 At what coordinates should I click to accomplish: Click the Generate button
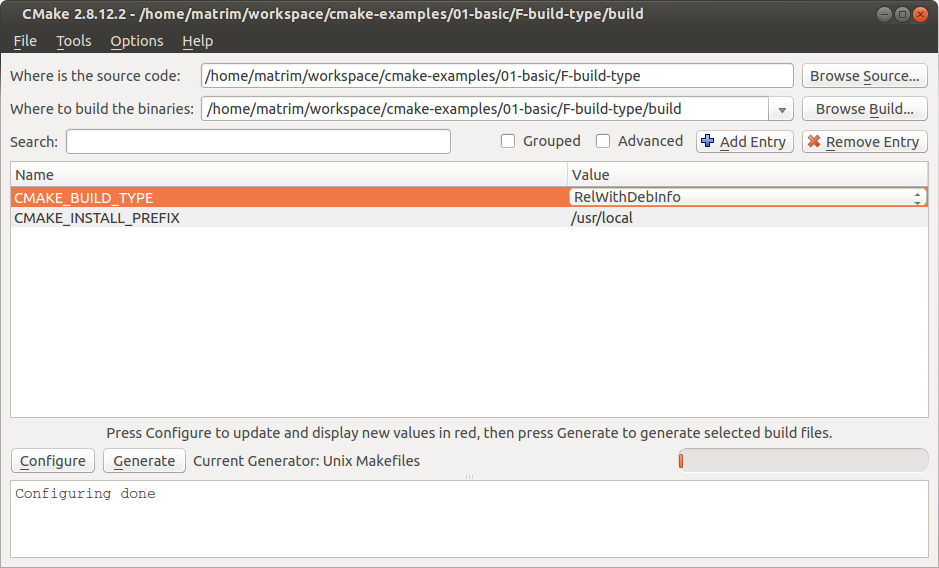tap(144, 461)
